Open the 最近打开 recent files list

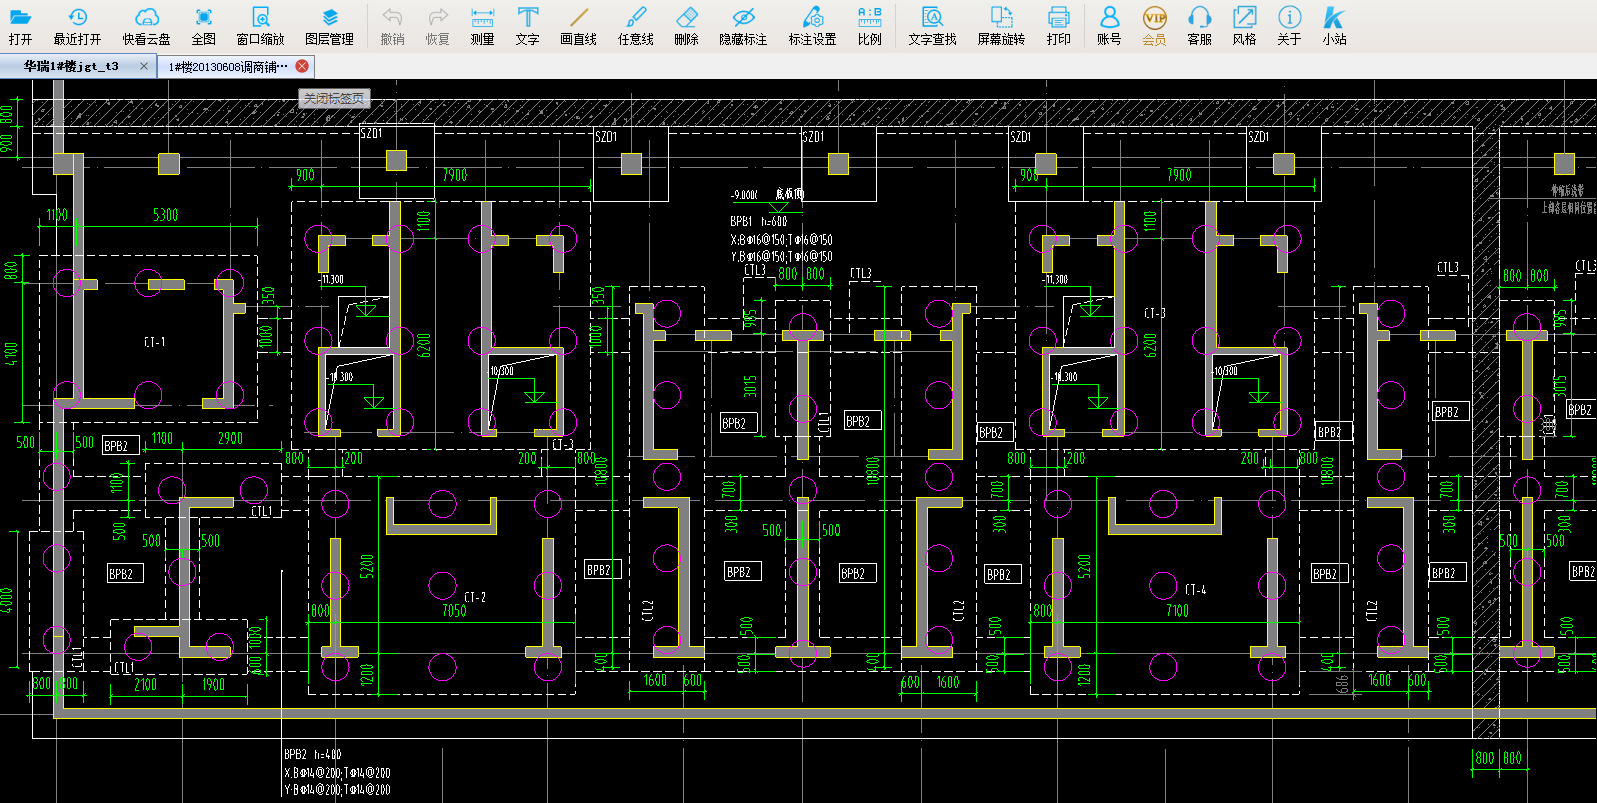click(x=77, y=26)
